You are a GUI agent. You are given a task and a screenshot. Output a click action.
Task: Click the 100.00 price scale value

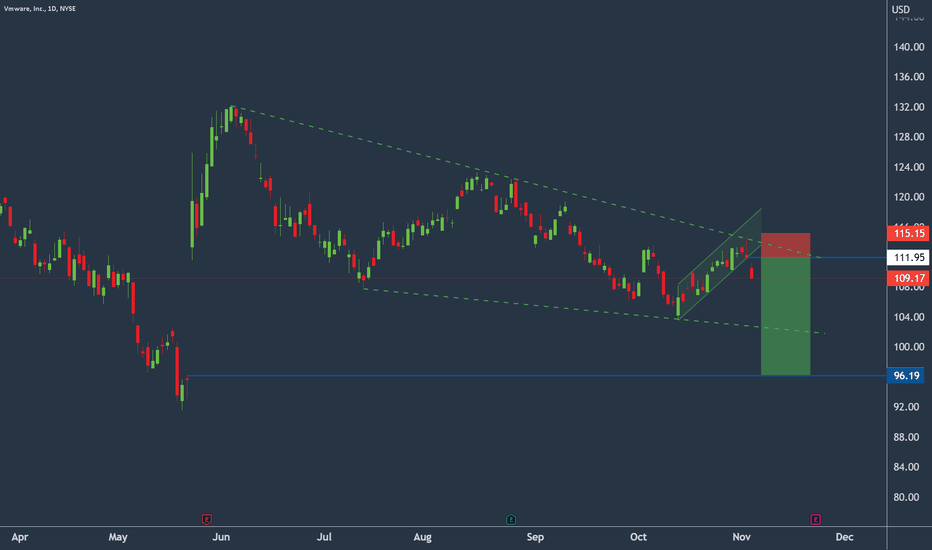(909, 347)
